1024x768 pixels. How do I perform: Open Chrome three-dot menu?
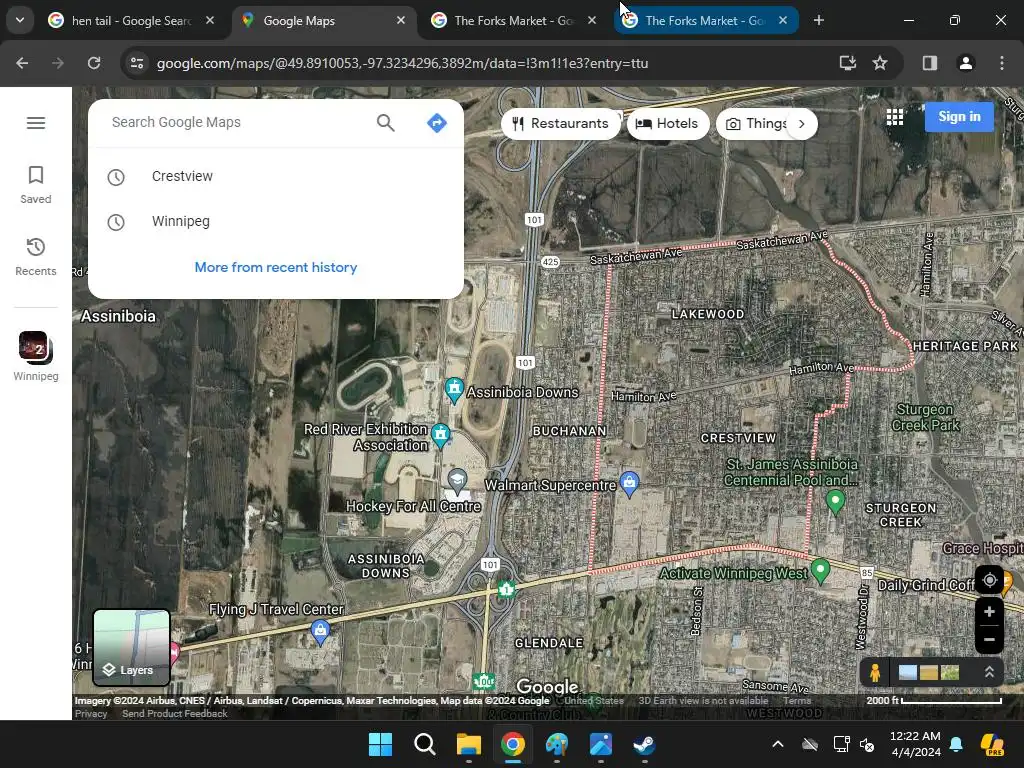tap(1002, 63)
